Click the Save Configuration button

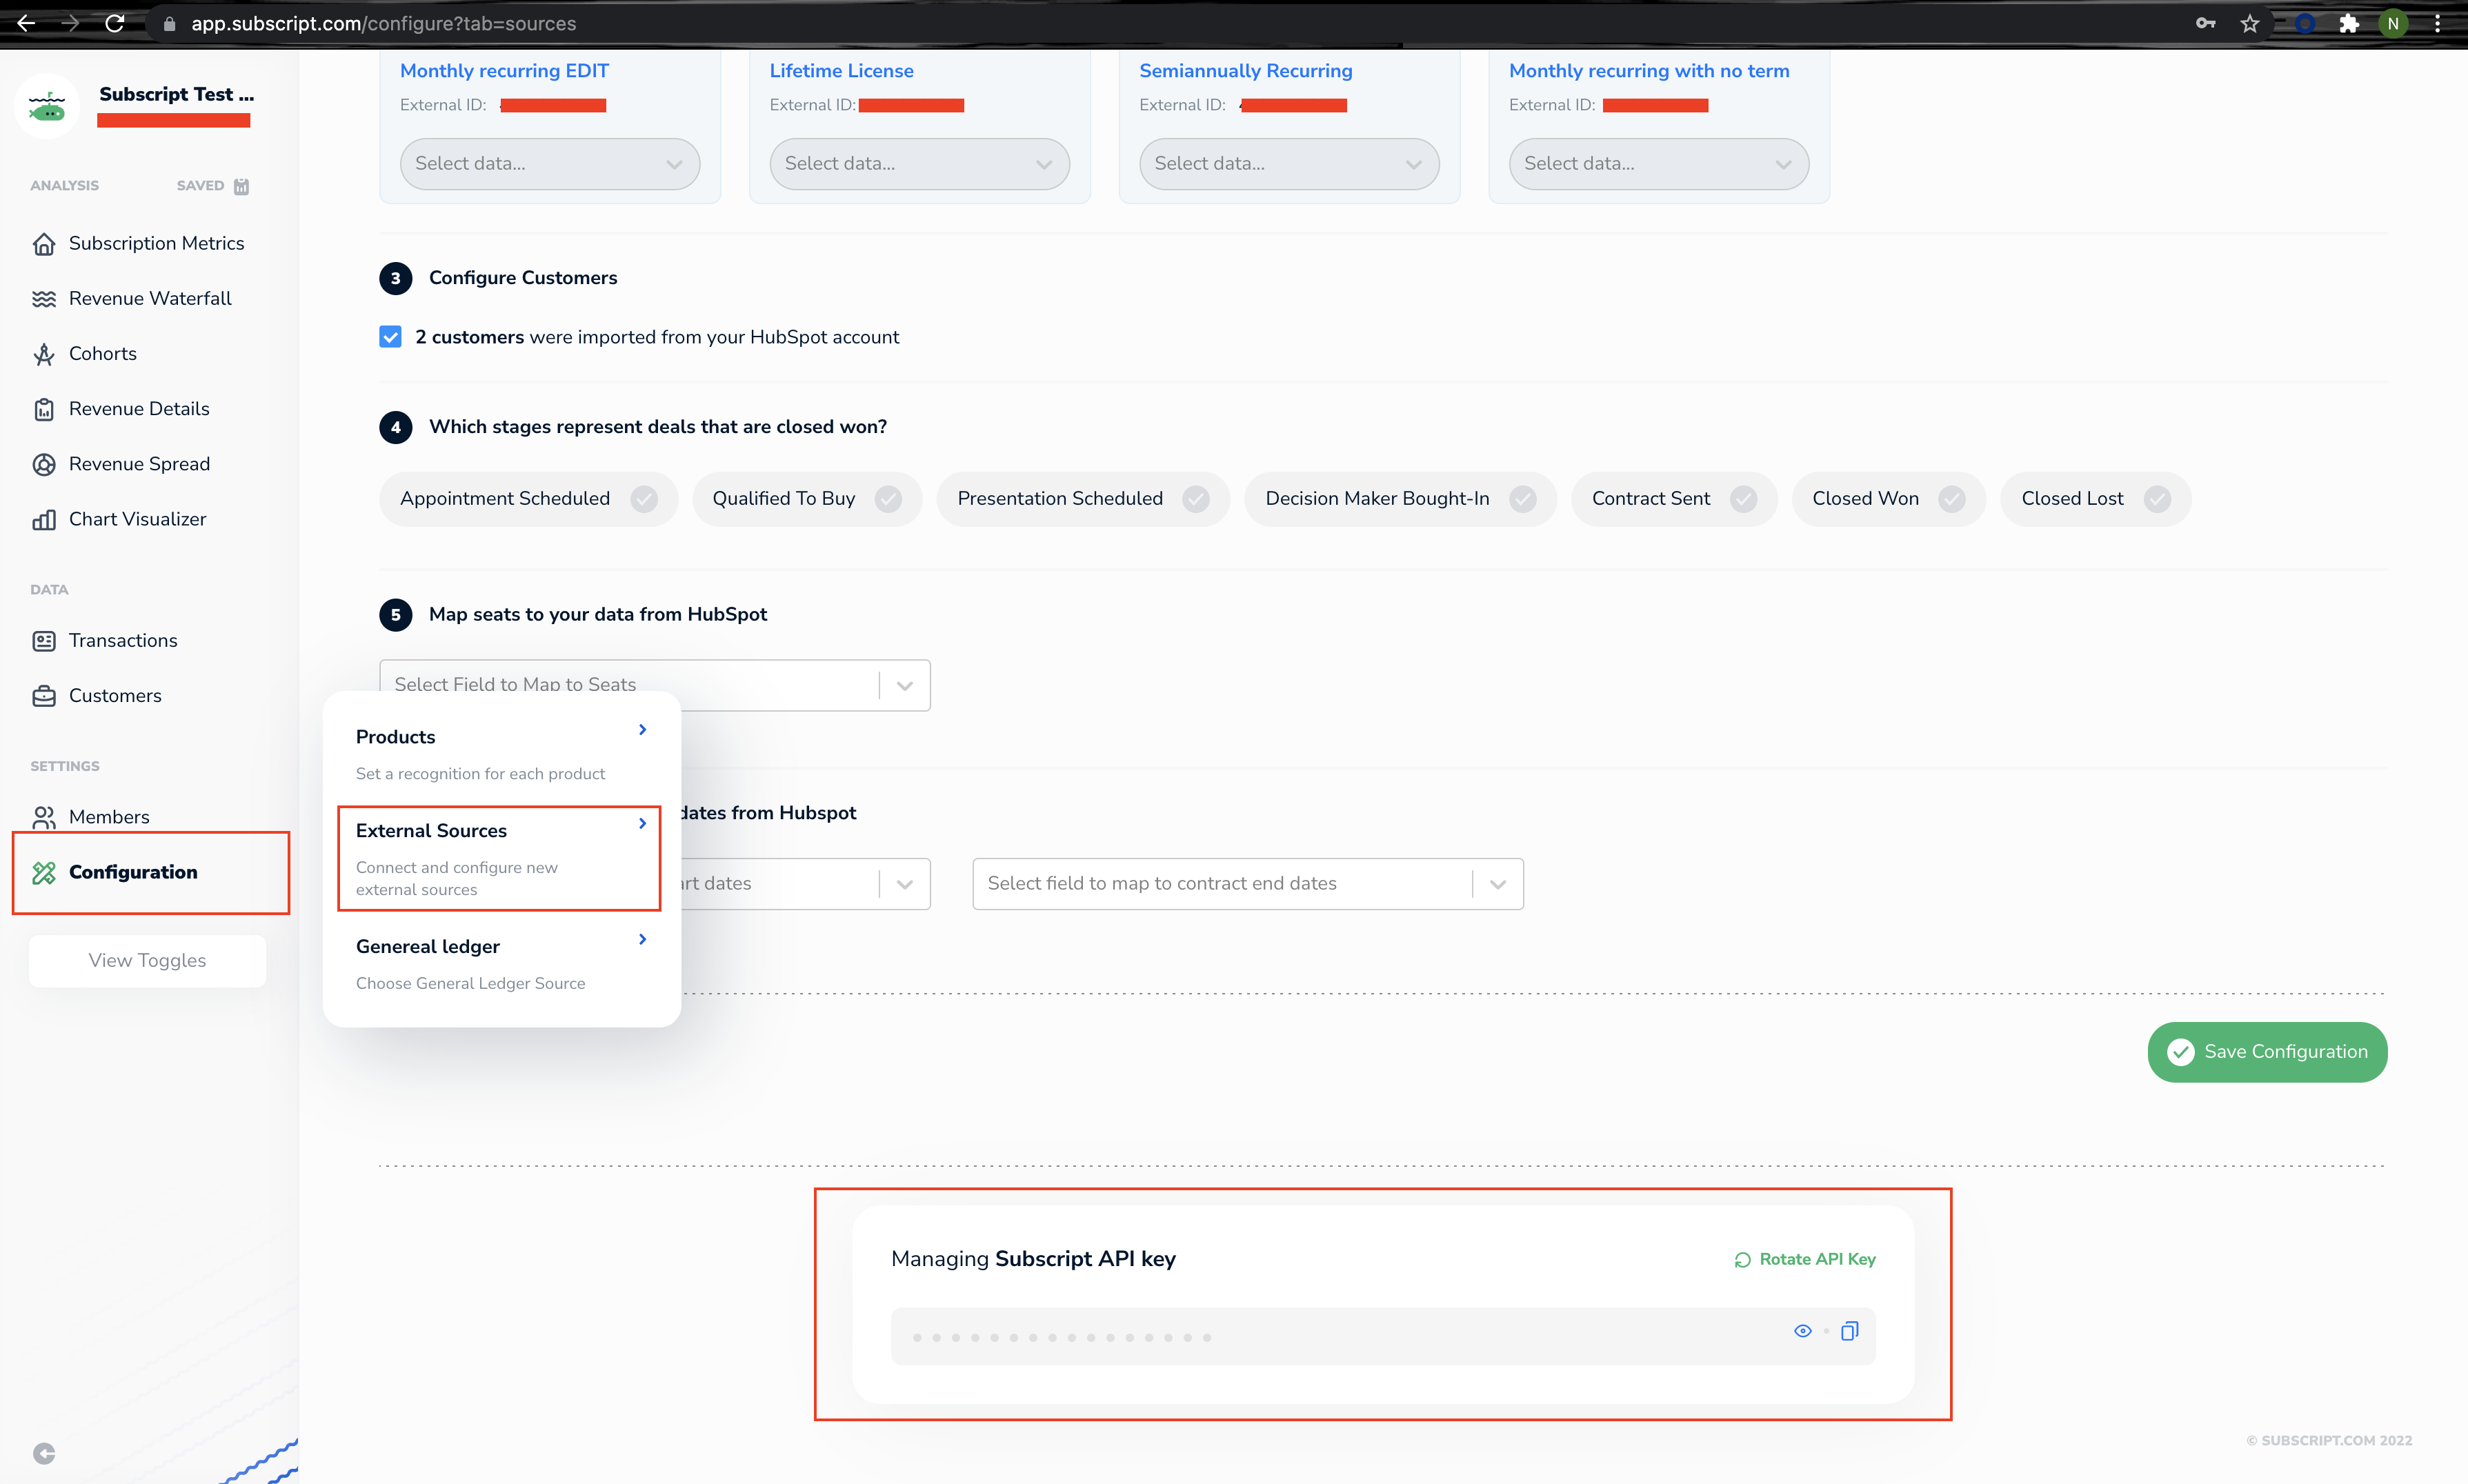2267,1052
